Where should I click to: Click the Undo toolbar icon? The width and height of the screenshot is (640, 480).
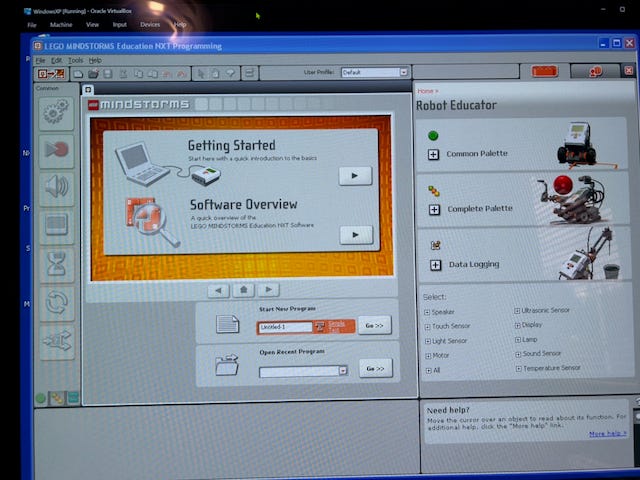pyautogui.click(x=167, y=74)
